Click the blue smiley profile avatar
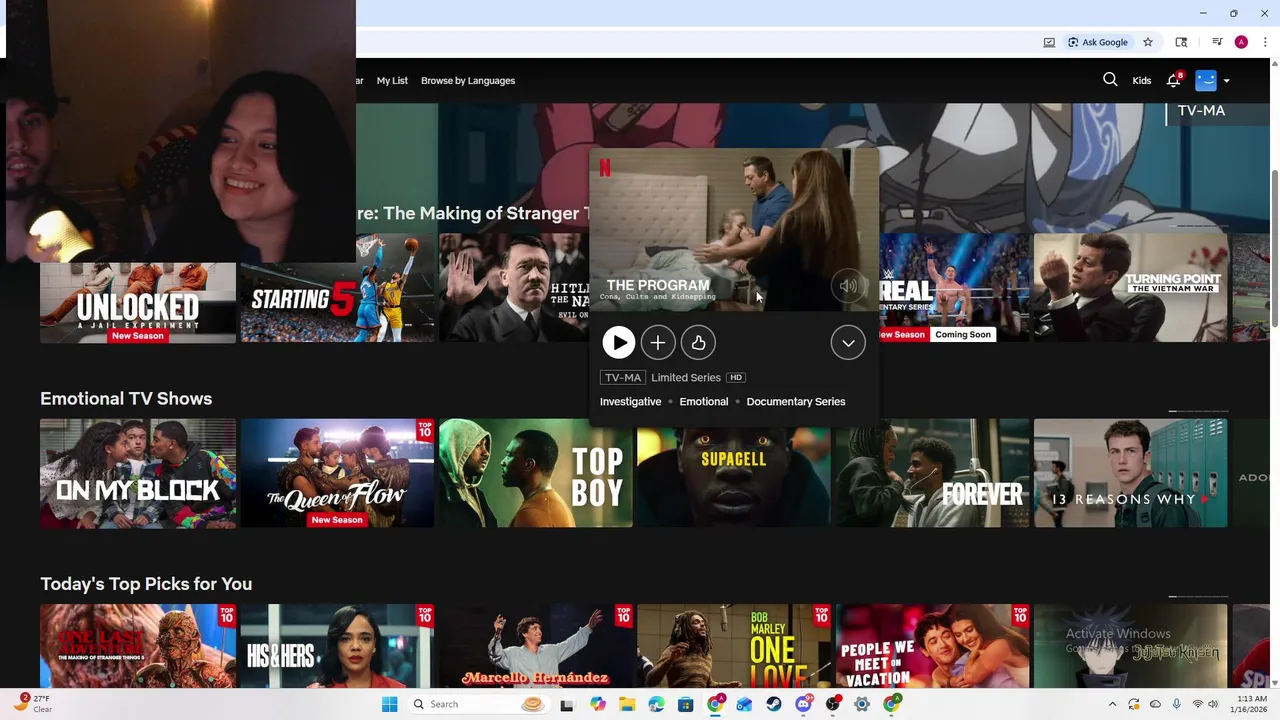Viewport: 1280px width, 720px height. pos(1206,80)
